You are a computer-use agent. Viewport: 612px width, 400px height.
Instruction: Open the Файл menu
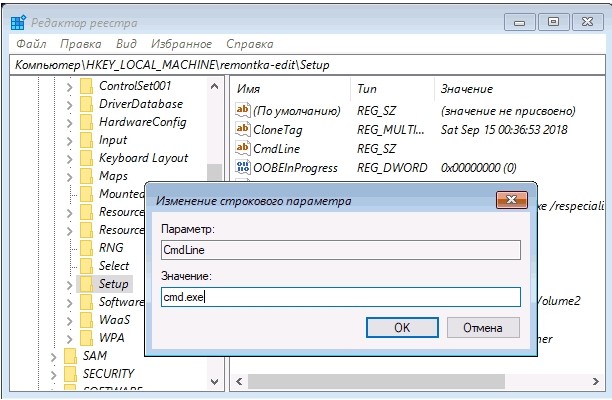tap(31, 44)
